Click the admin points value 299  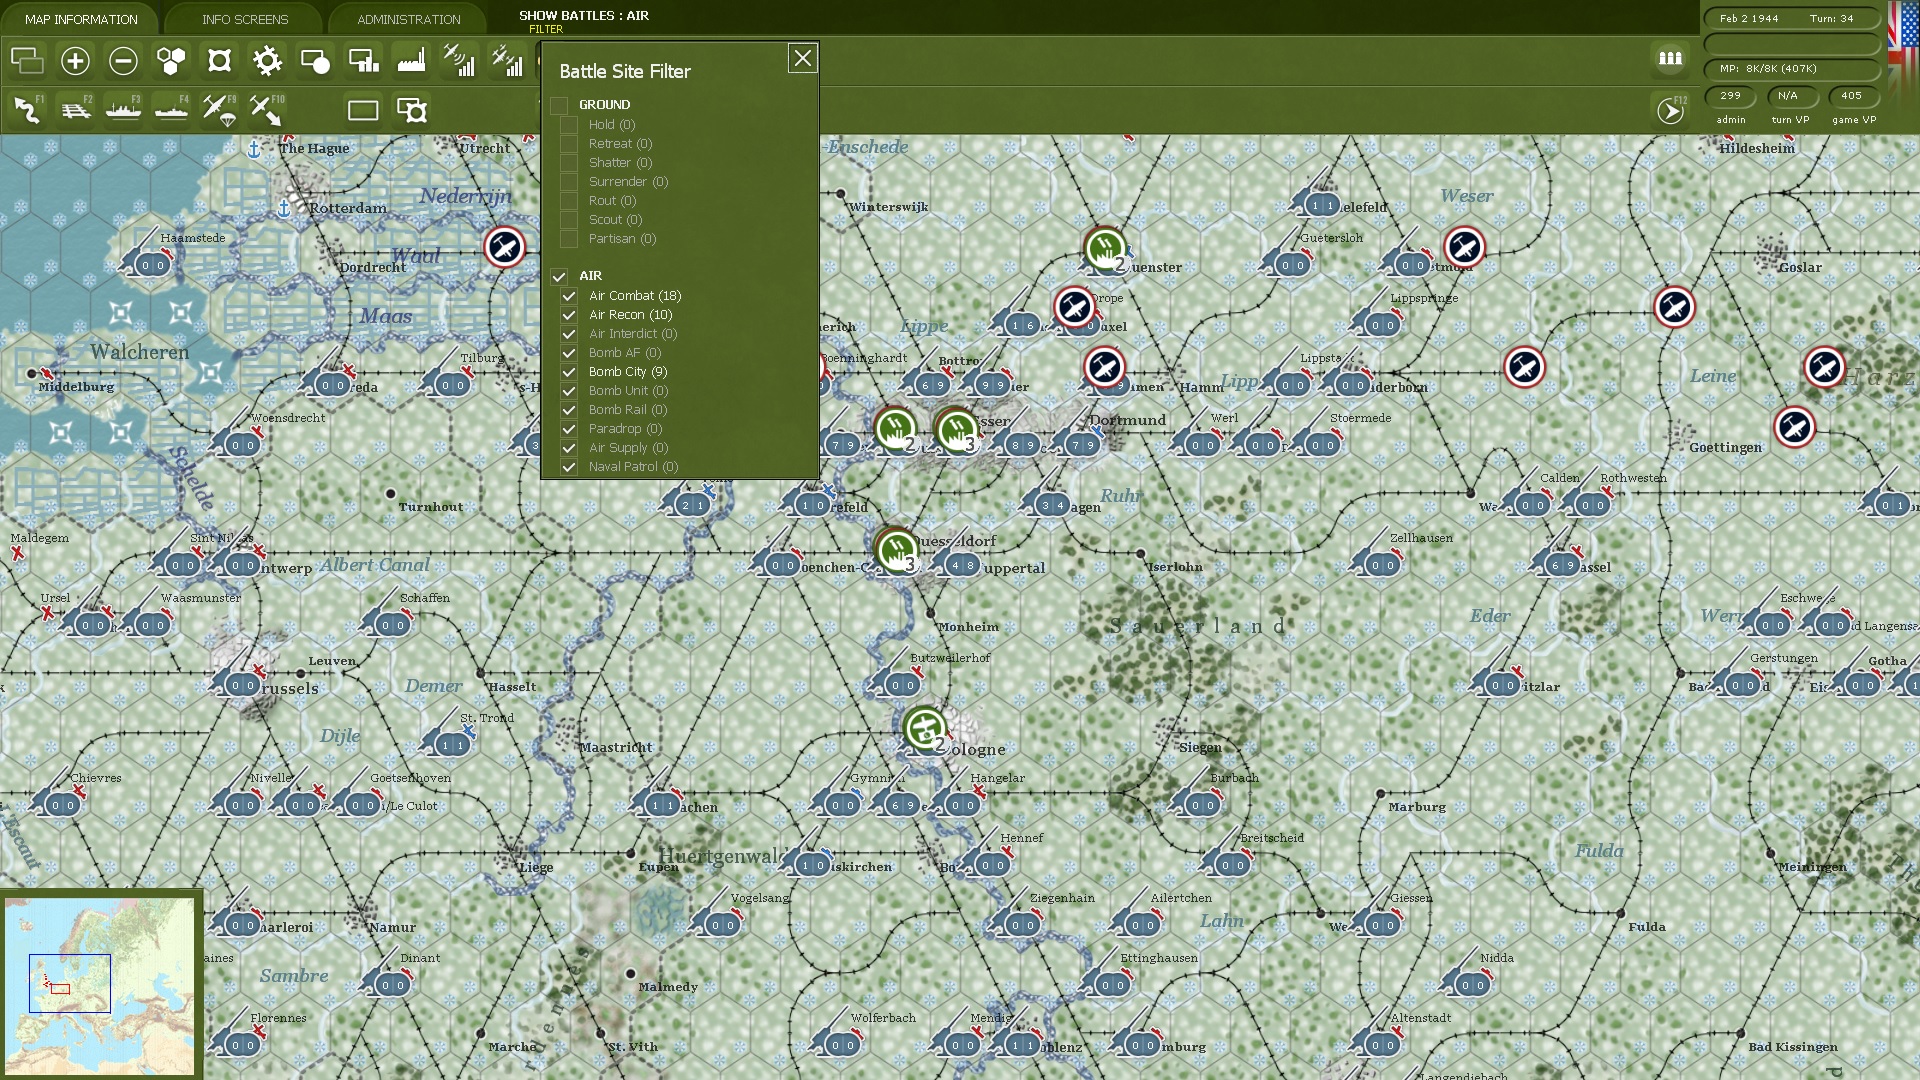click(x=1731, y=96)
